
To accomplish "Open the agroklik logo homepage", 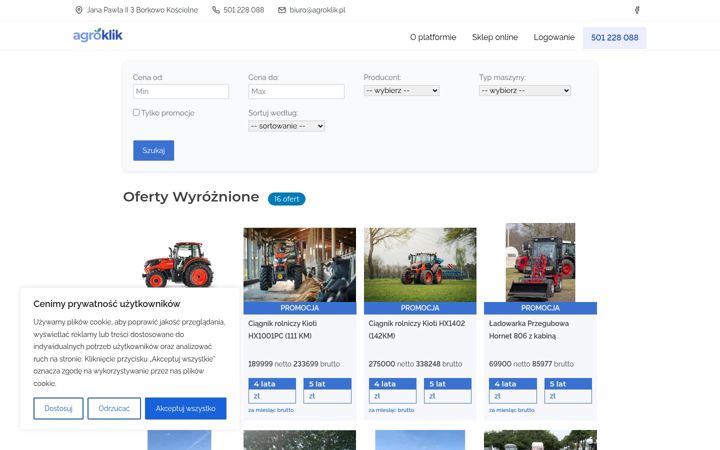I will click(98, 35).
